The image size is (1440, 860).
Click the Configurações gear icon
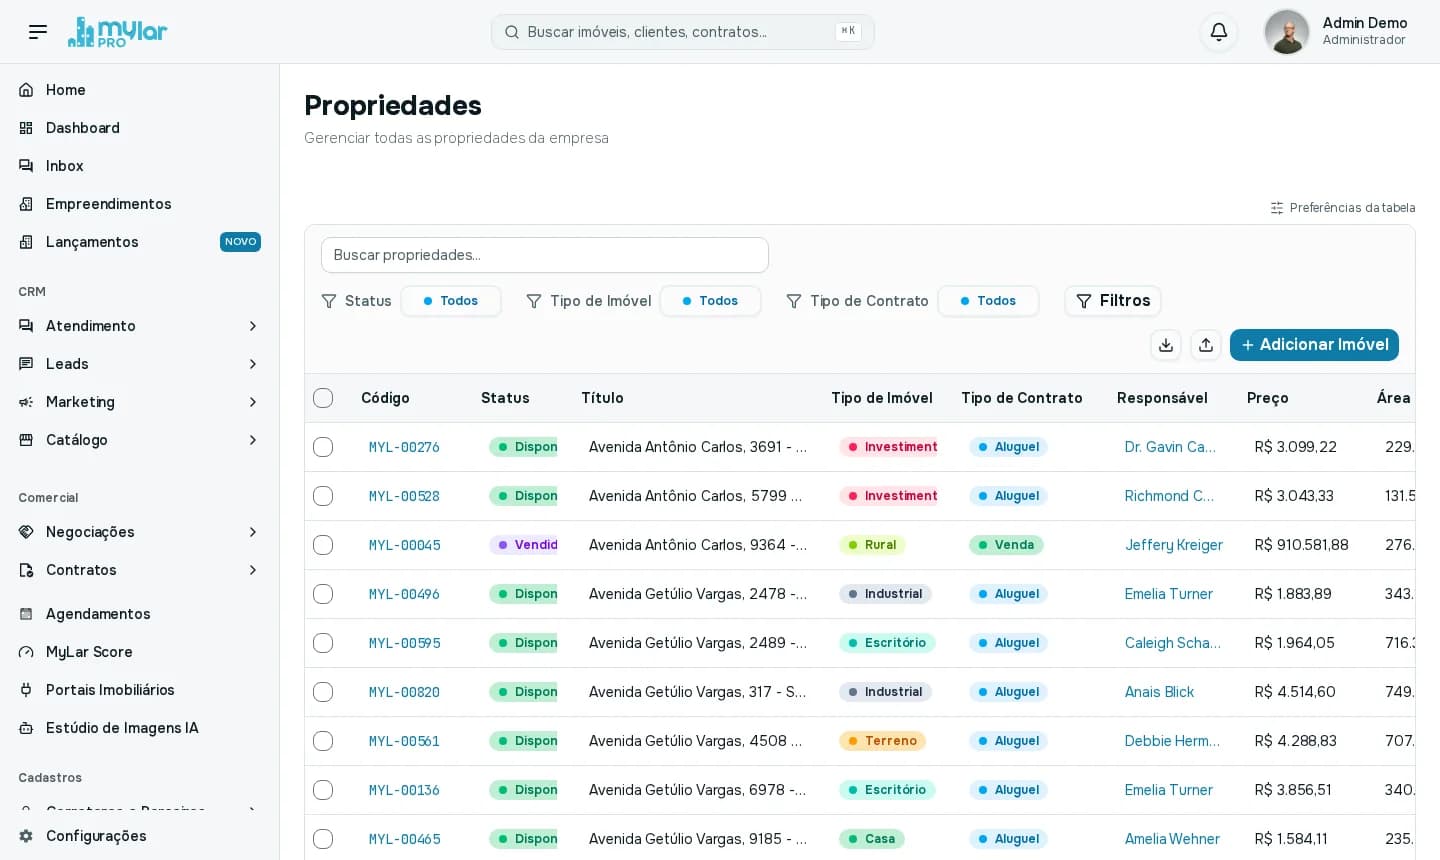click(x=26, y=836)
